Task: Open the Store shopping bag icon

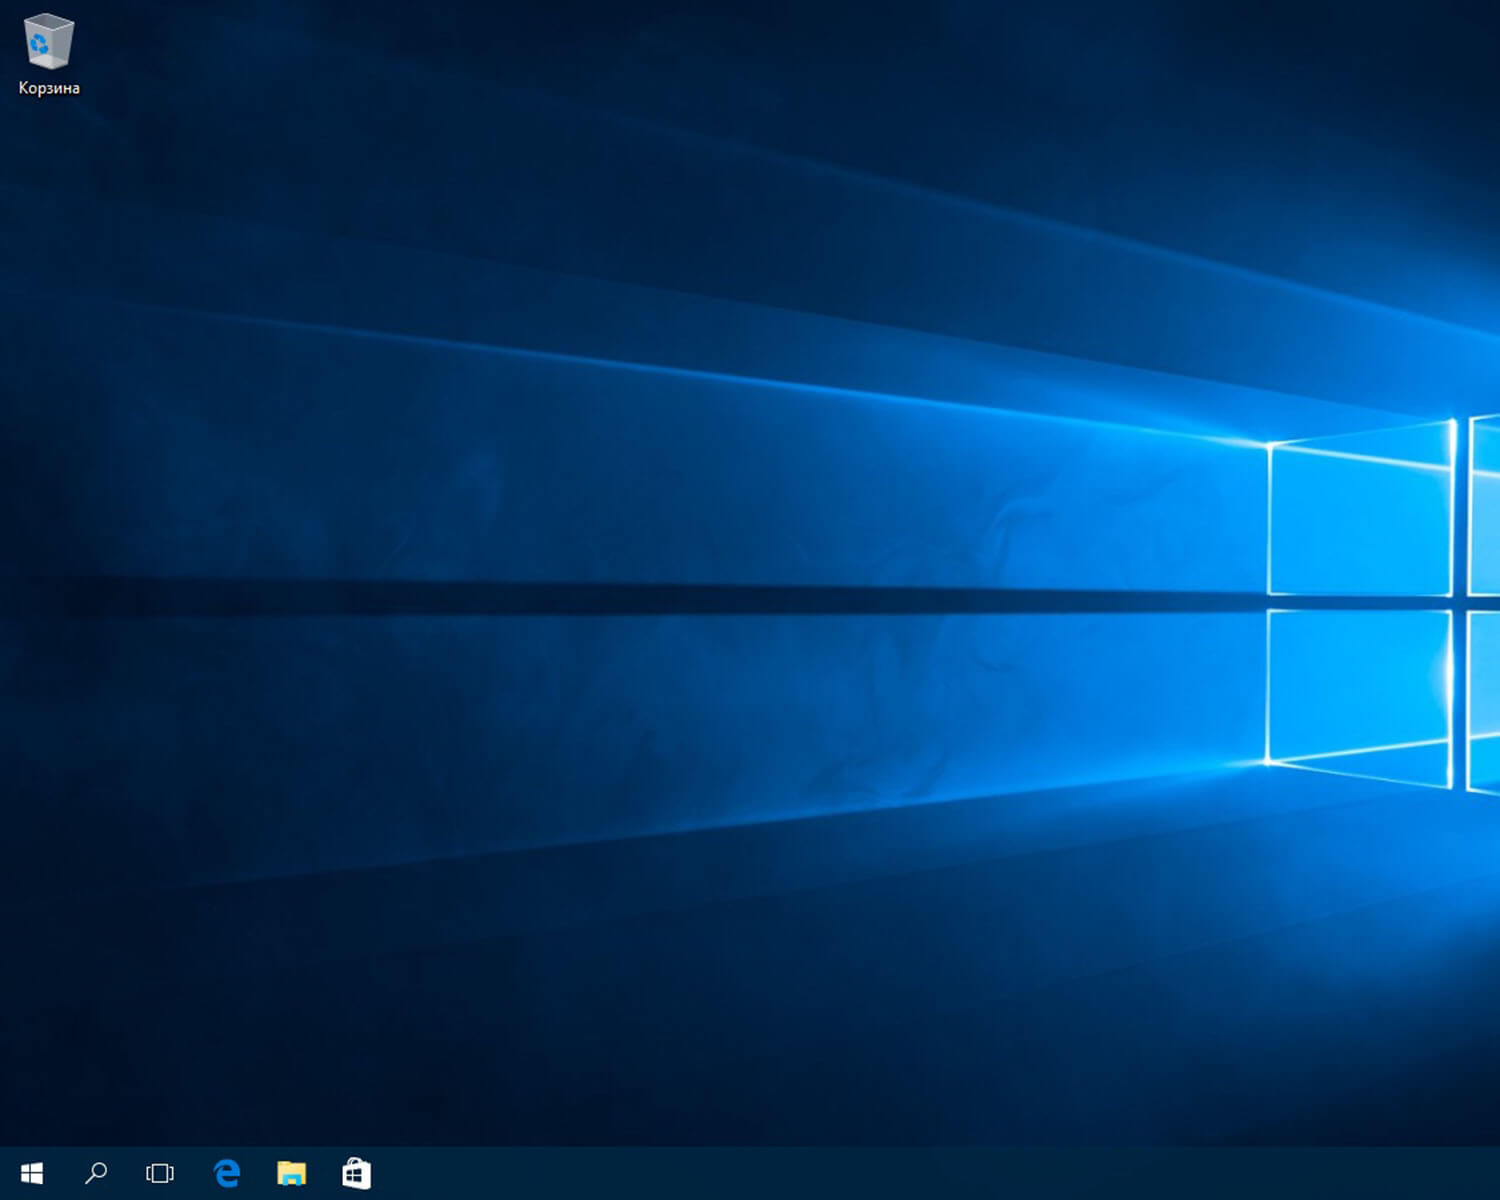Action: (356, 1172)
